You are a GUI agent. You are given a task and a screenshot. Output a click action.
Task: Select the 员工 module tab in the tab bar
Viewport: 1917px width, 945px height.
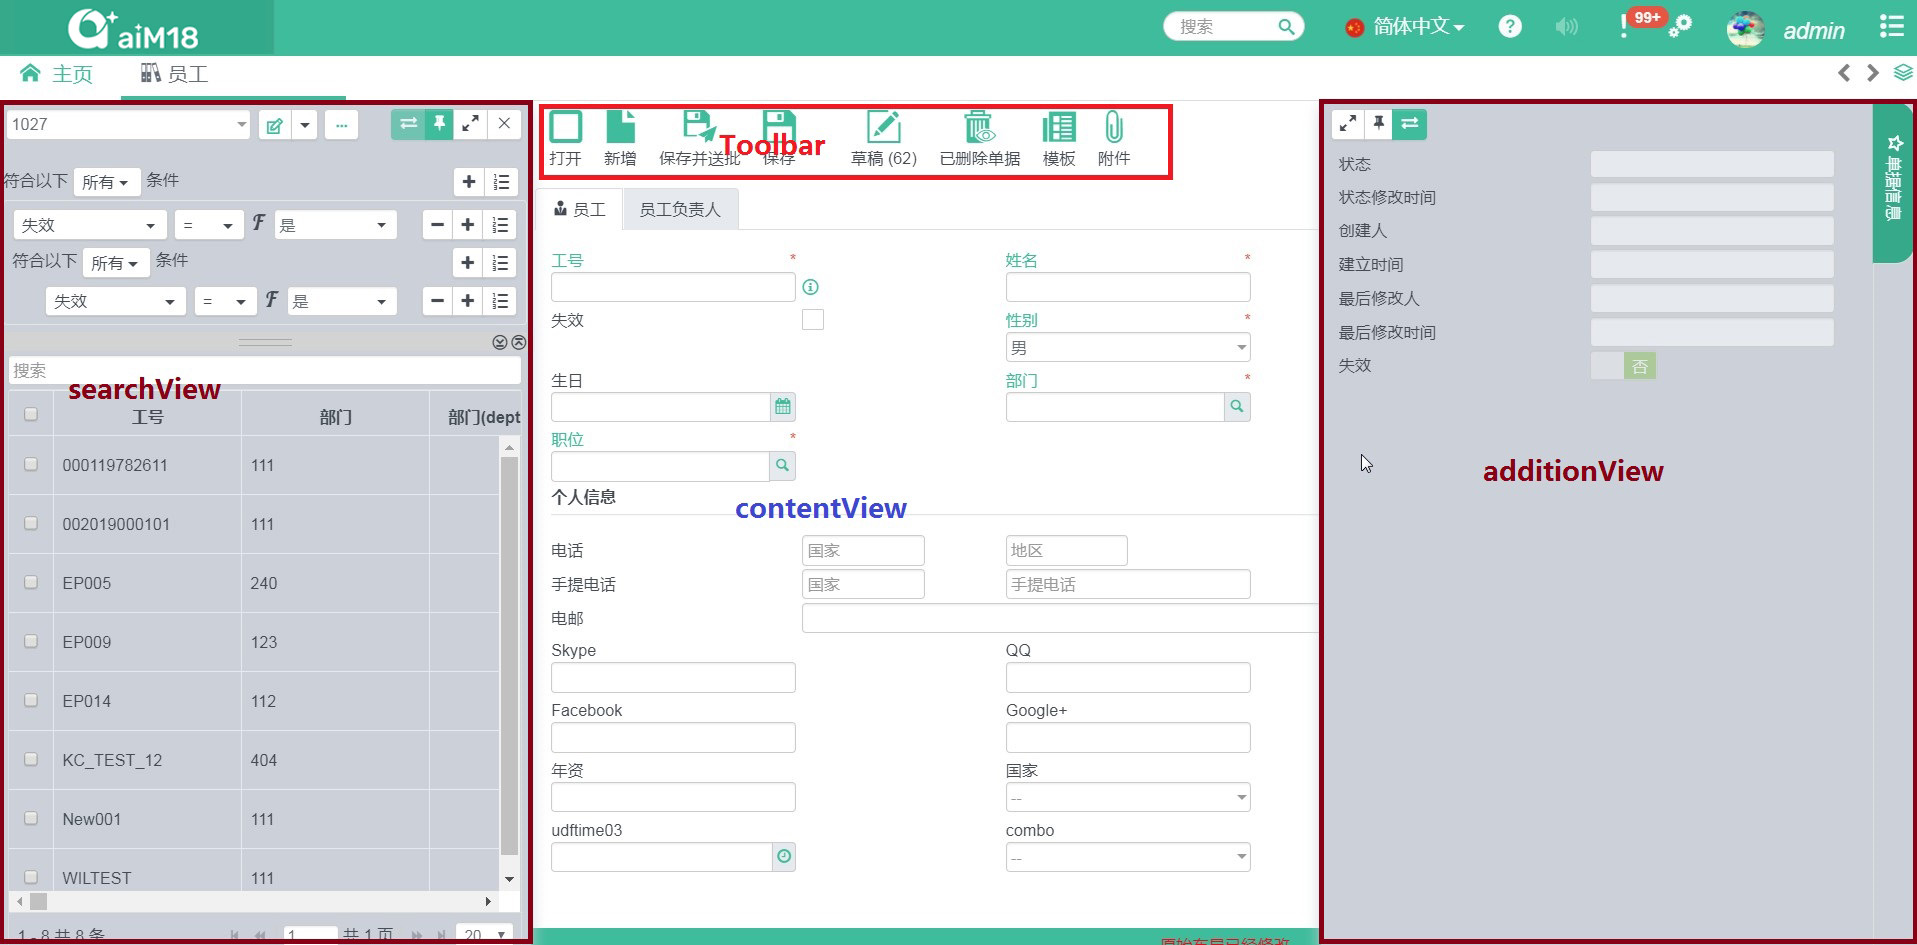click(175, 74)
